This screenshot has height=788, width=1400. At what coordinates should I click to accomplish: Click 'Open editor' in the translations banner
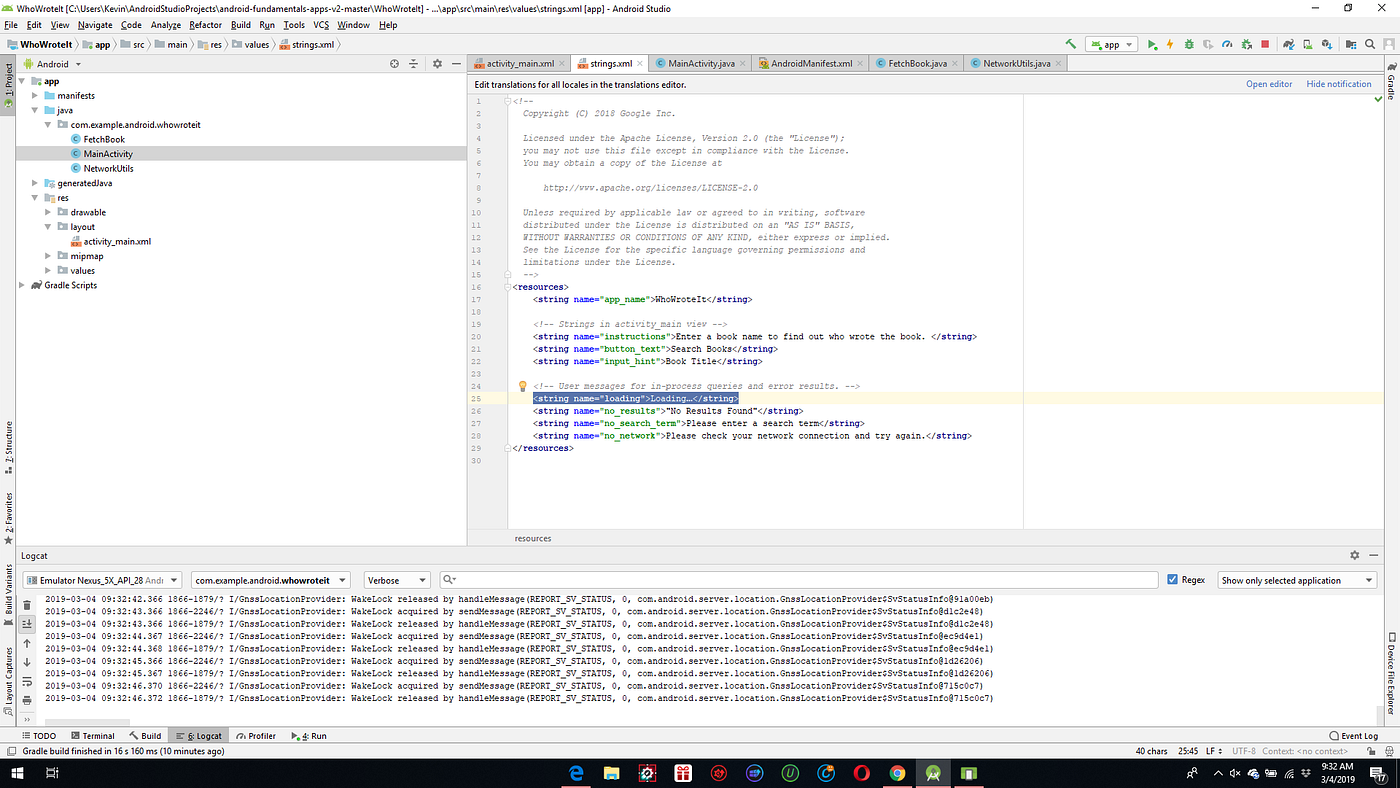point(1269,84)
